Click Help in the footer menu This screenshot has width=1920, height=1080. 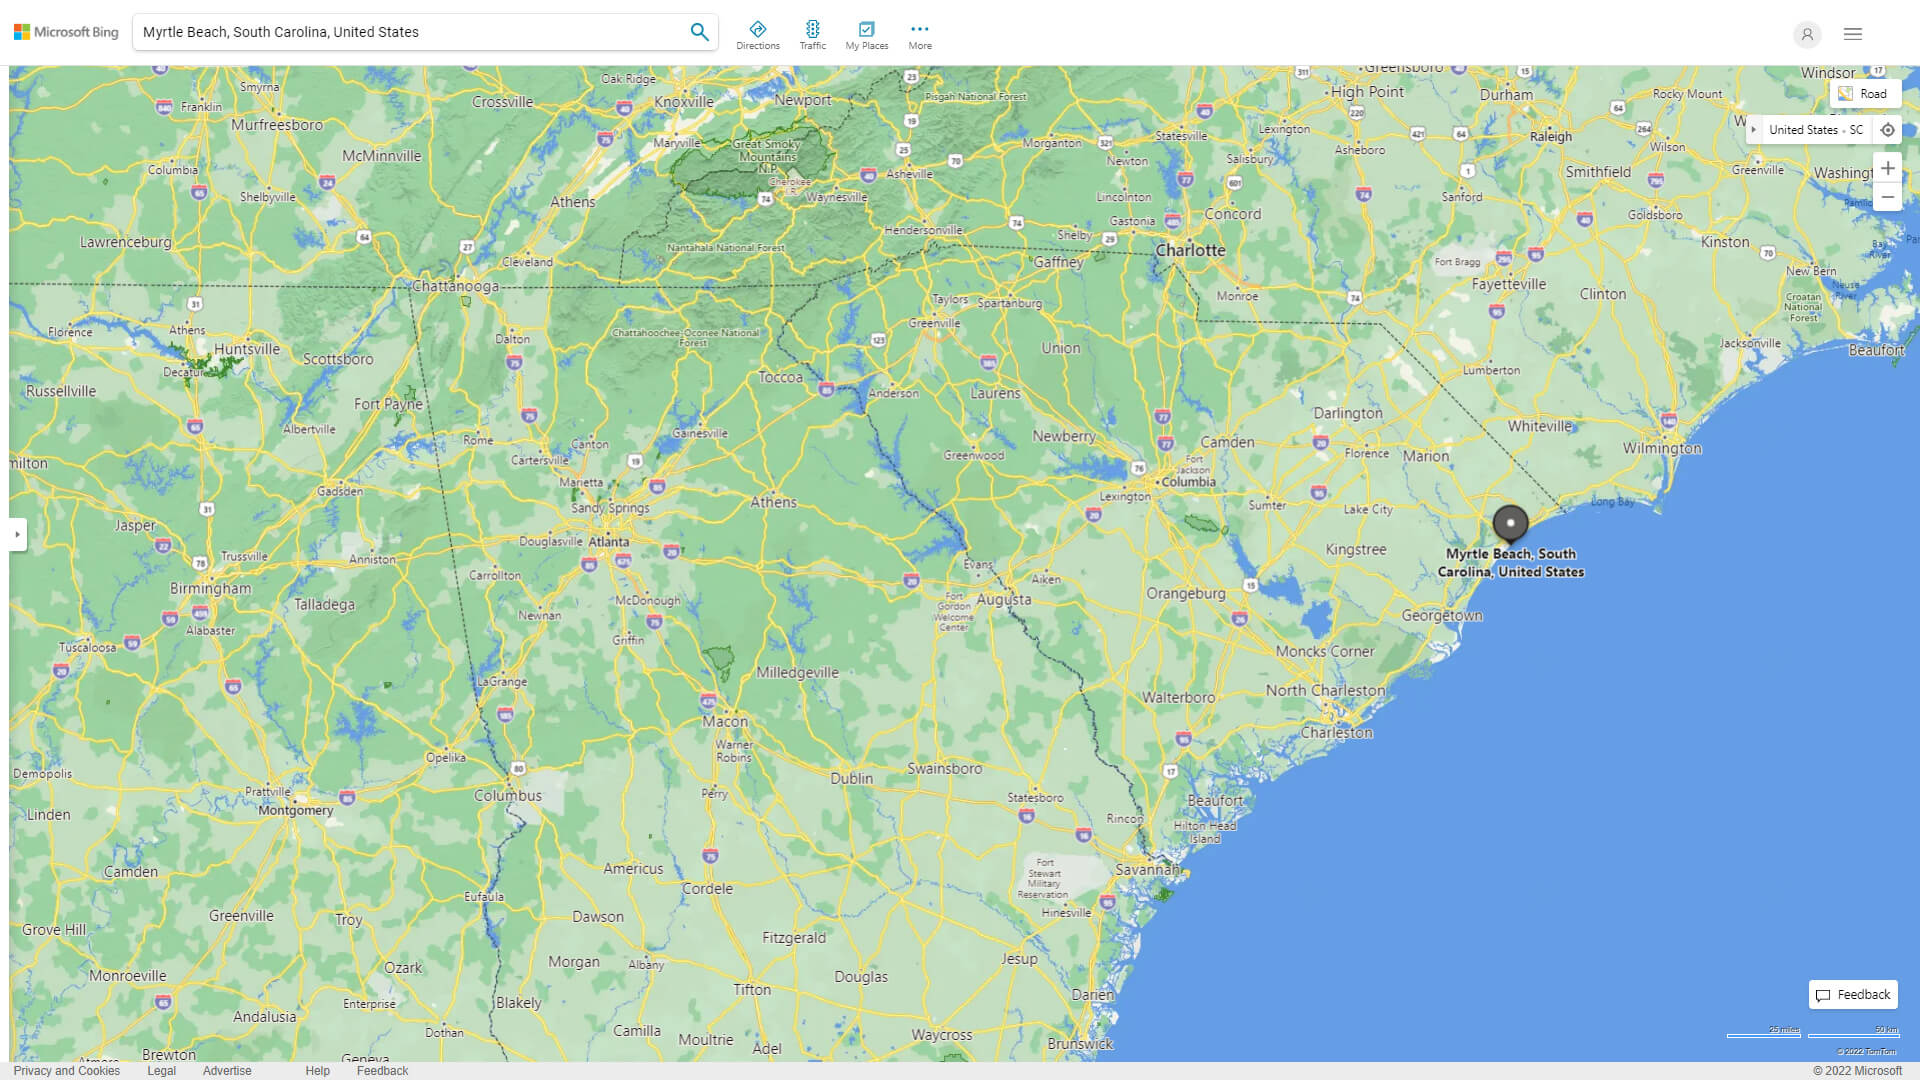pyautogui.click(x=317, y=1070)
